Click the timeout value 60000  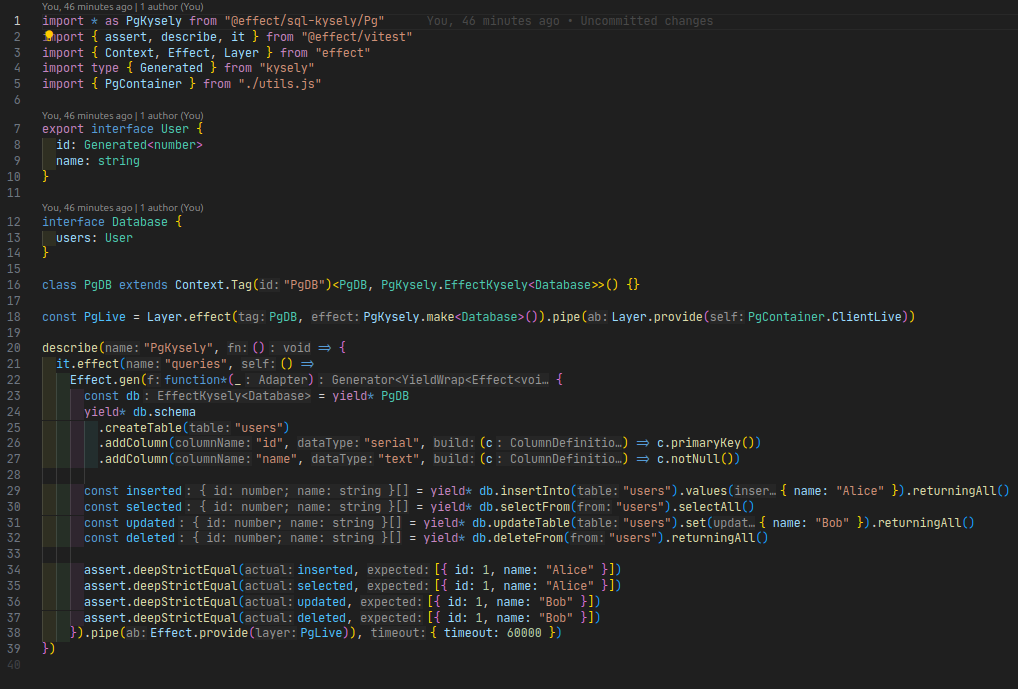524,633
